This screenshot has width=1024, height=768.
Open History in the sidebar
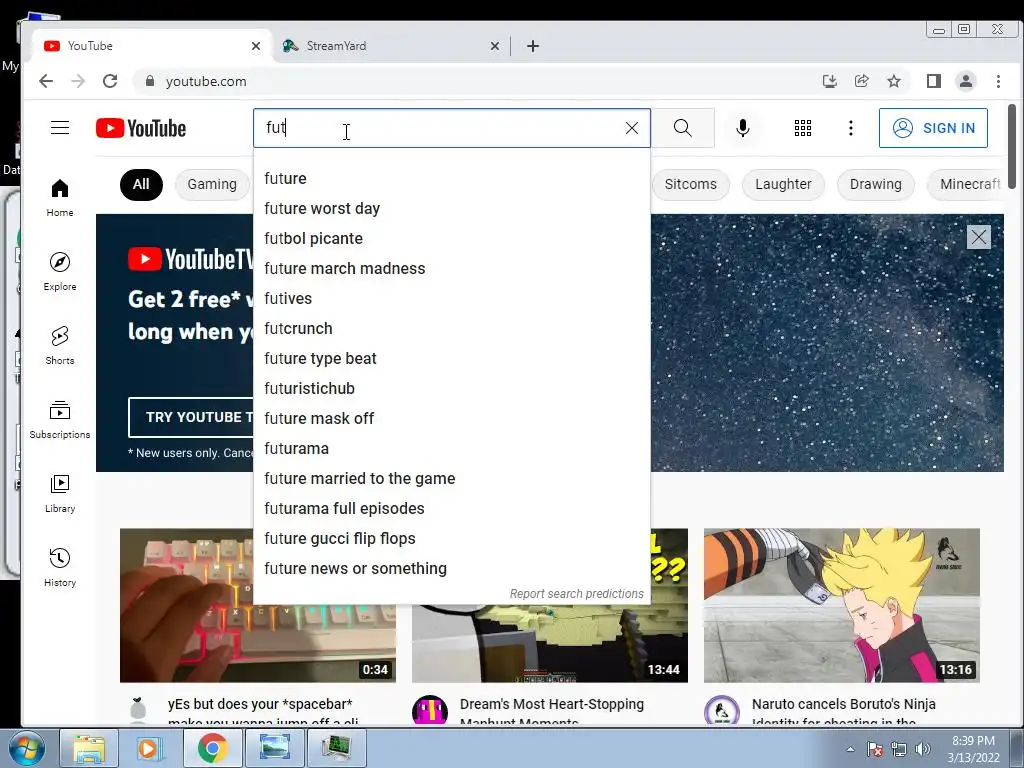[60, 567]
